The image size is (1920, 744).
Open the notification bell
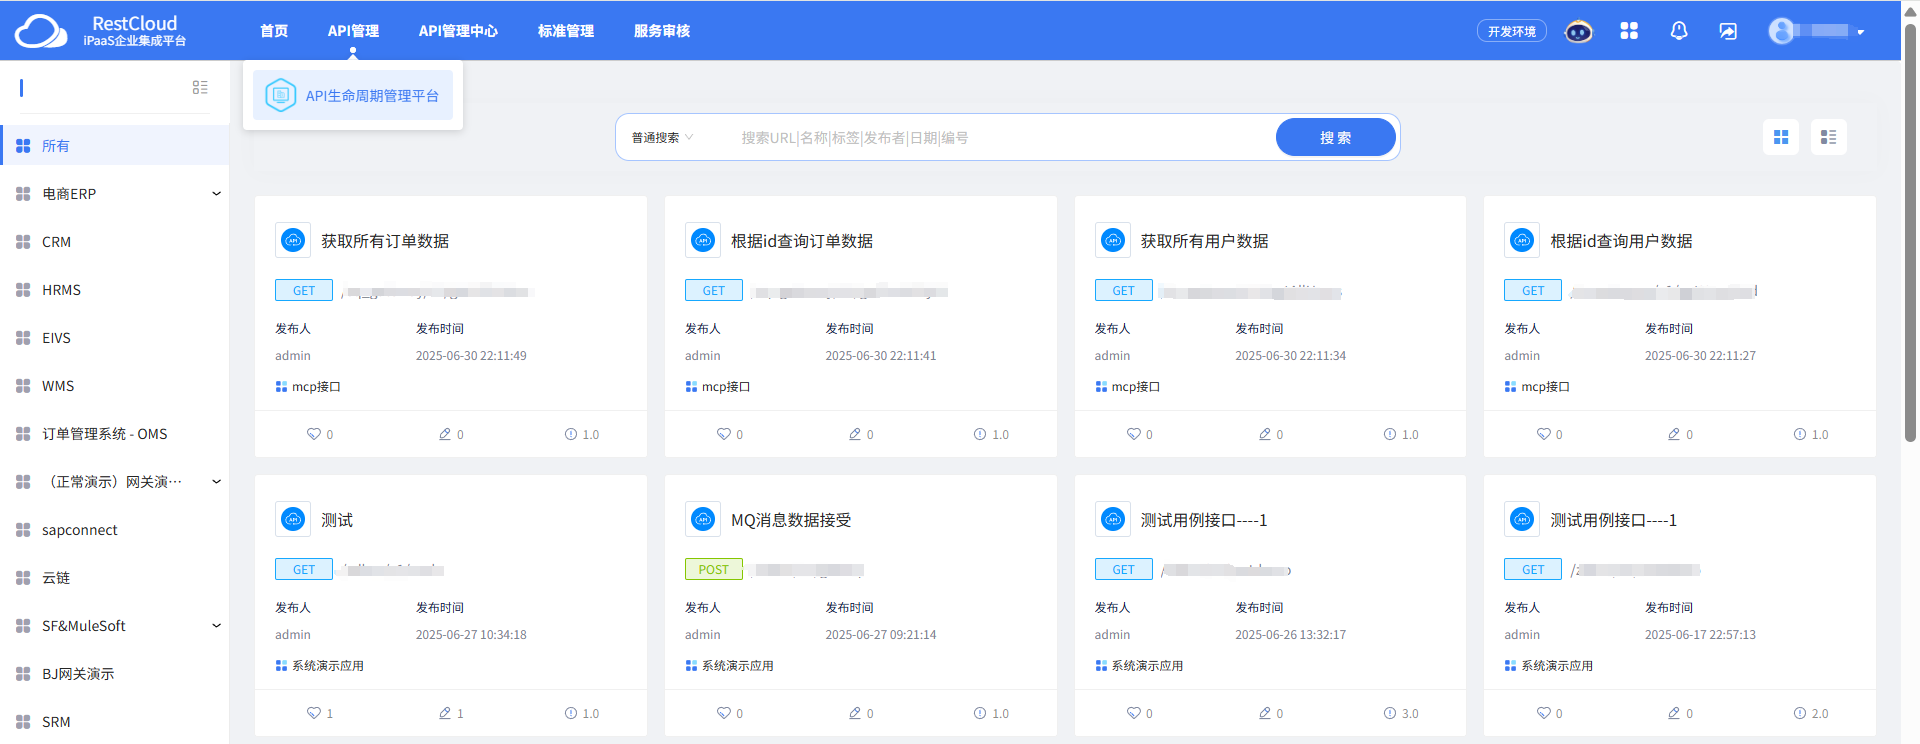1679,31
